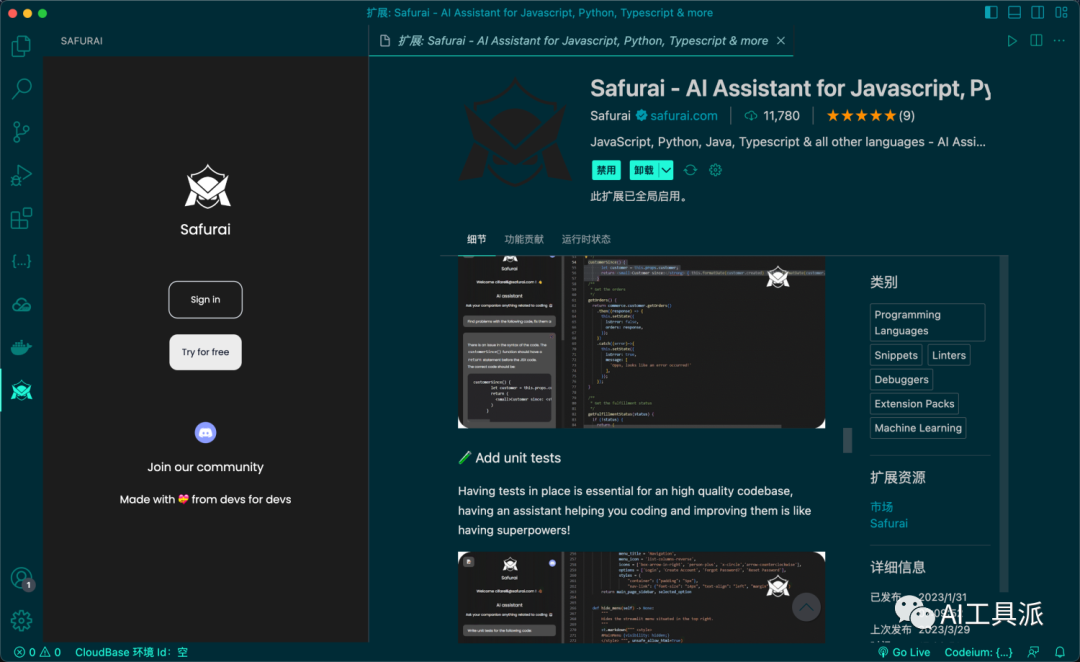The width and height of the screenshot is (1080, 662).
Task: Click the first code screenshot thumbnail
Action: point(641,342)
